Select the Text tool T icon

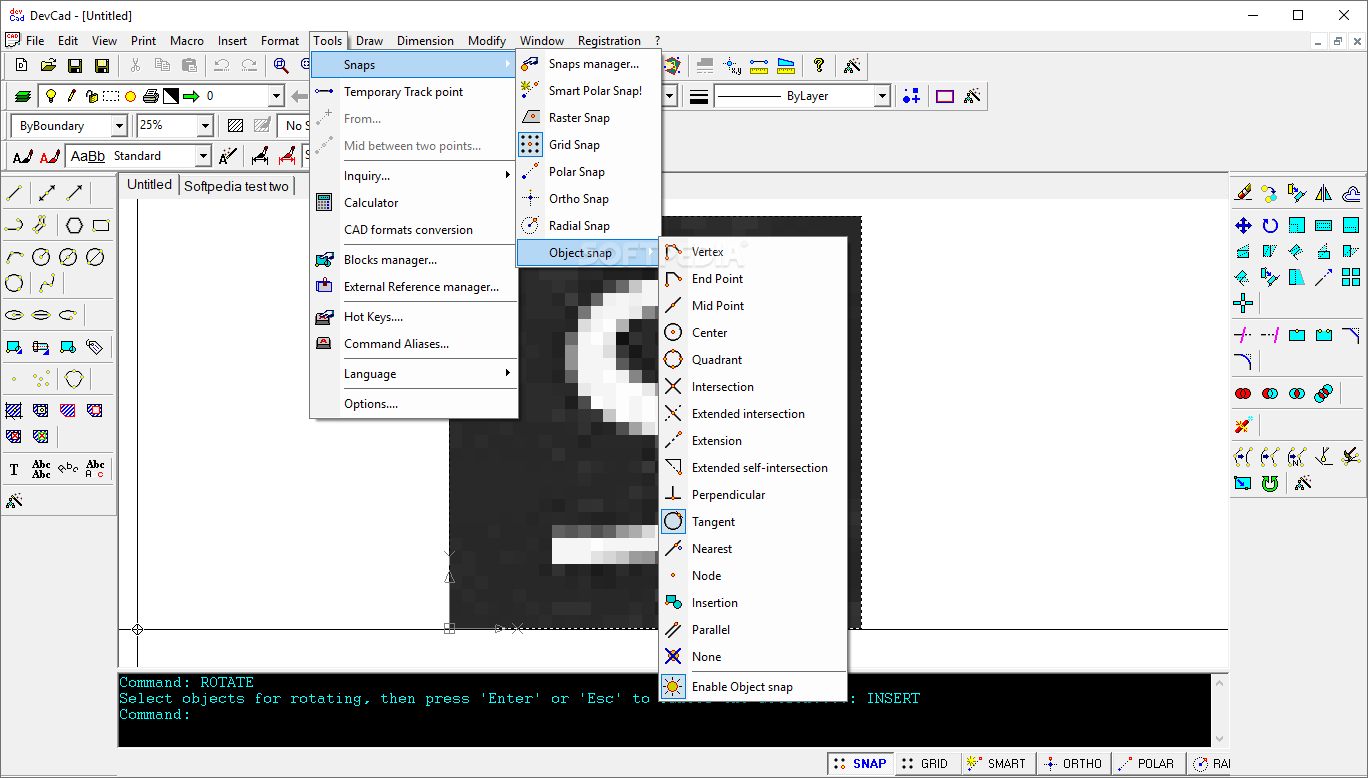click(x=14, y=469)
